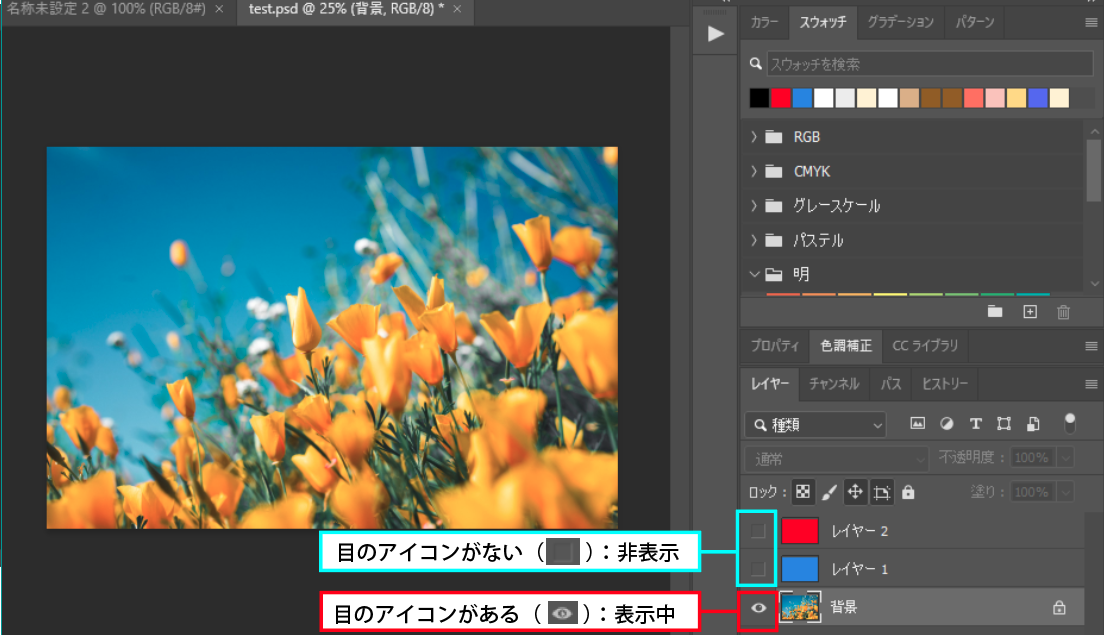Open the 種類 layer filter dropdown
This screenshot has width=1104, height=635.
(815, 425)
